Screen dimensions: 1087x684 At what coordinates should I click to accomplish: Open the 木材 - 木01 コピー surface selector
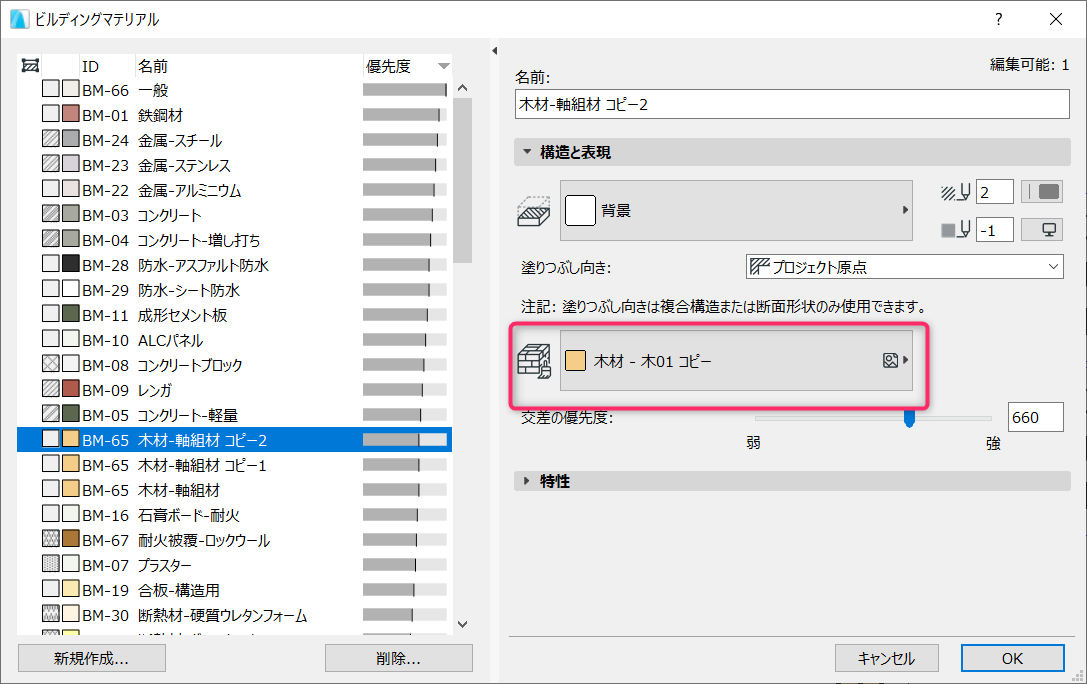pos(736,360)
